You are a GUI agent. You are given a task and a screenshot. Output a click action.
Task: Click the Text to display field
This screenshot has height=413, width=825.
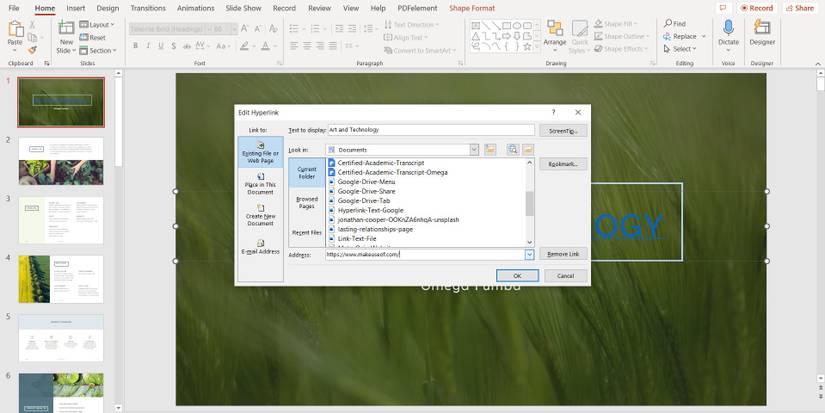[431, 129]
